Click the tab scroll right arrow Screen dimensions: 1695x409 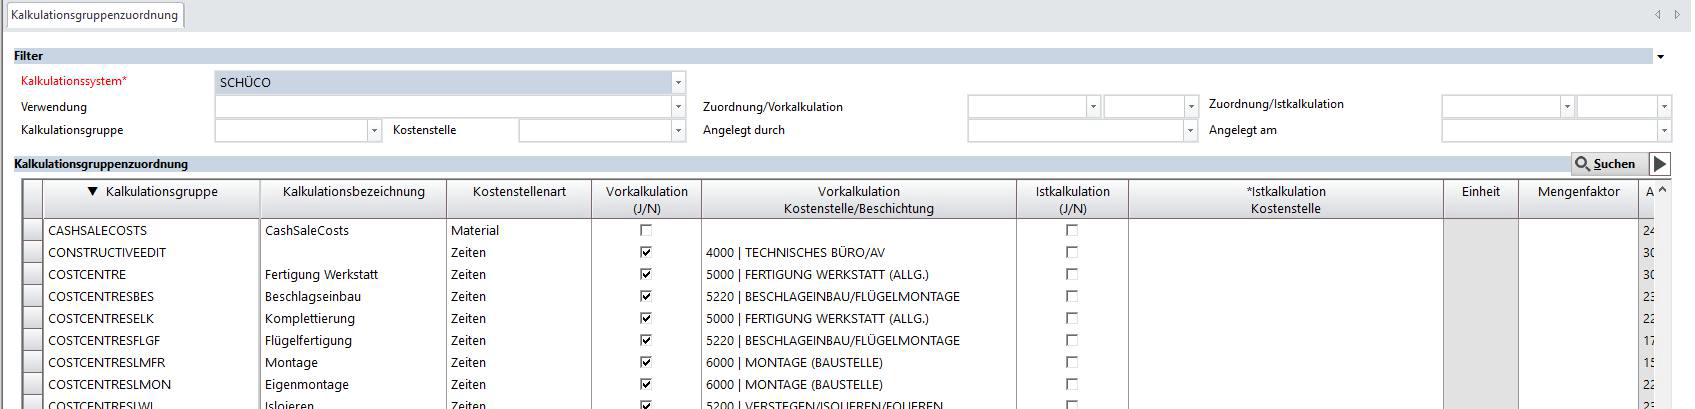1677,15
